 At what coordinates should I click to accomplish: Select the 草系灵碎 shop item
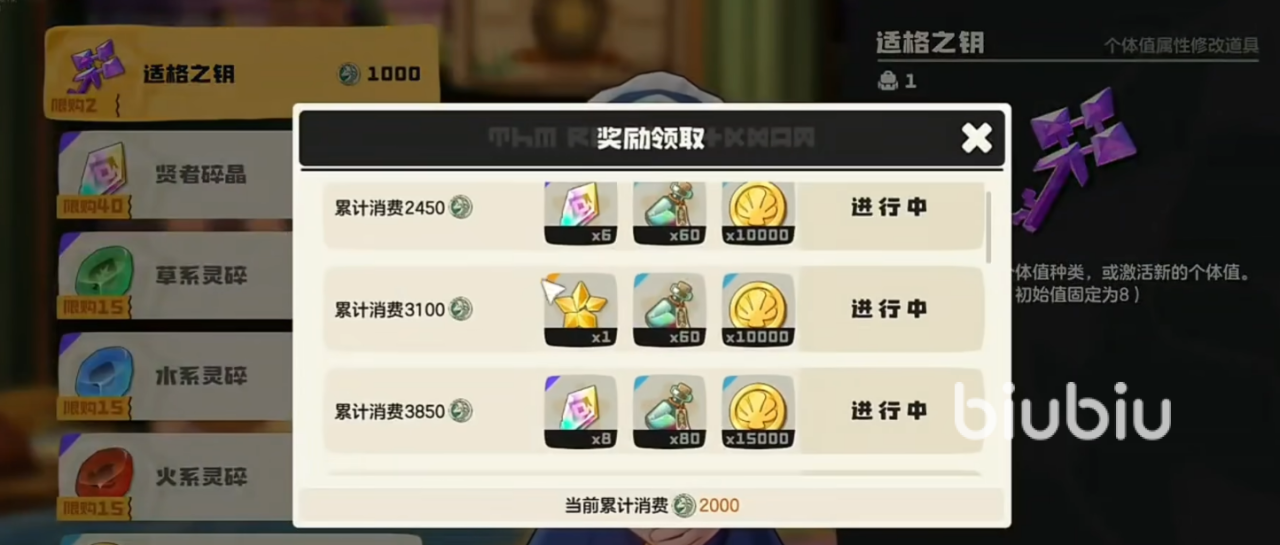pyautogui.click(x=176, y=276)
